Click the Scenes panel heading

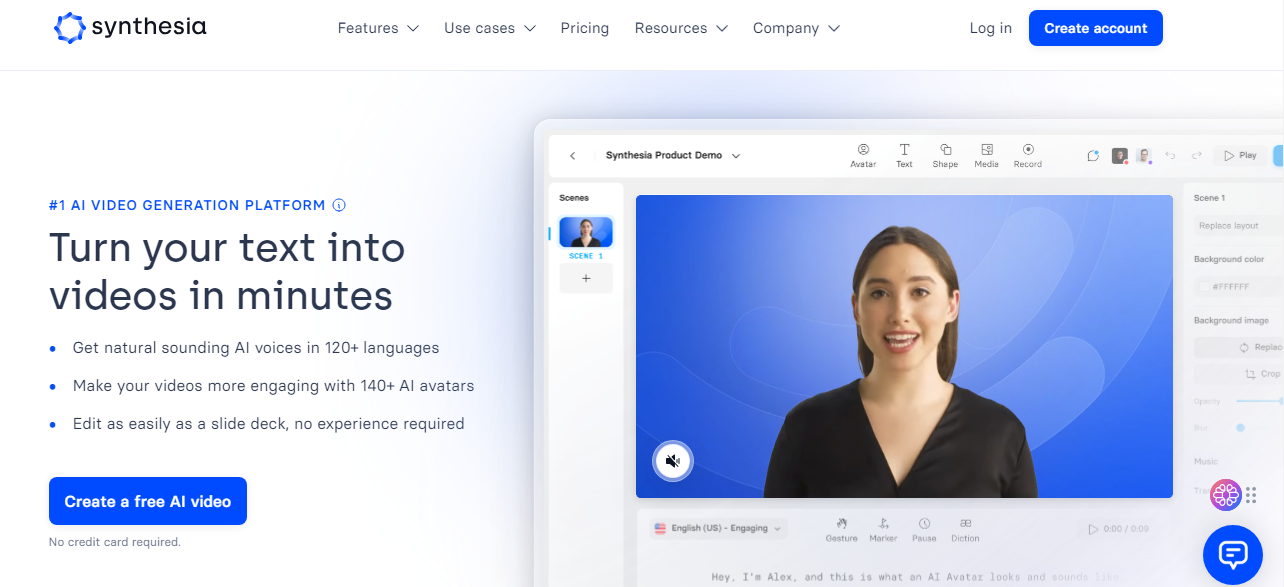(574, 198)
